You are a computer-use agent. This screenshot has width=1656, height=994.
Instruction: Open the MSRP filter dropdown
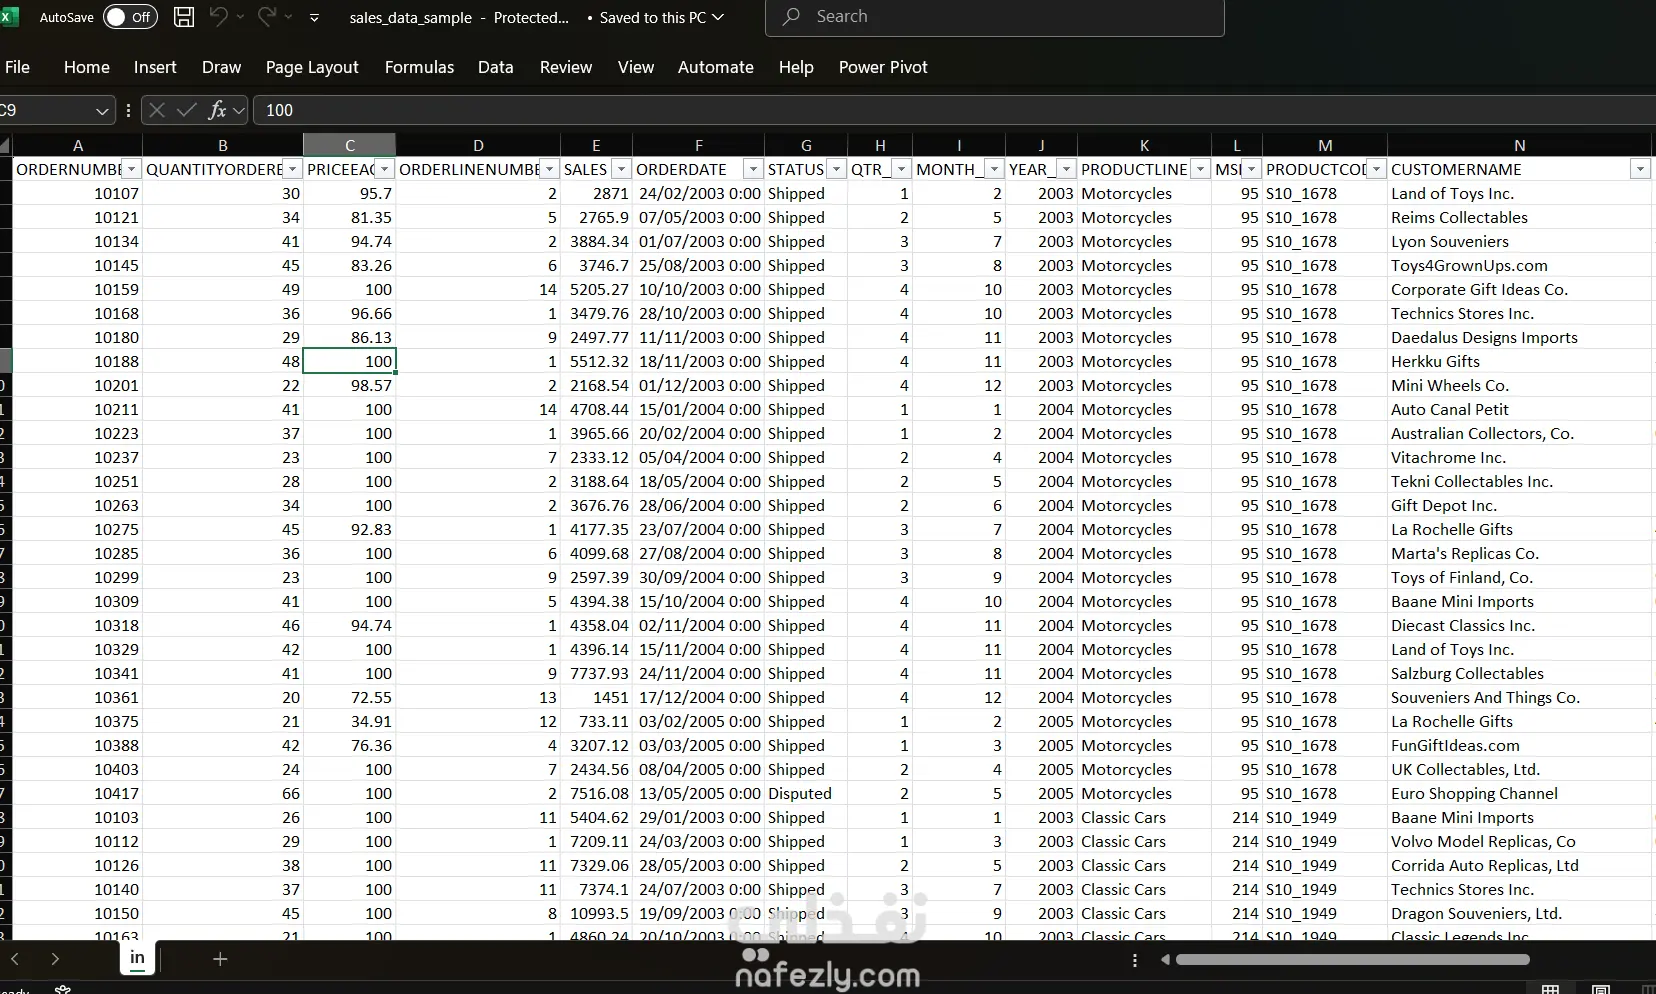pos(1251,170)
